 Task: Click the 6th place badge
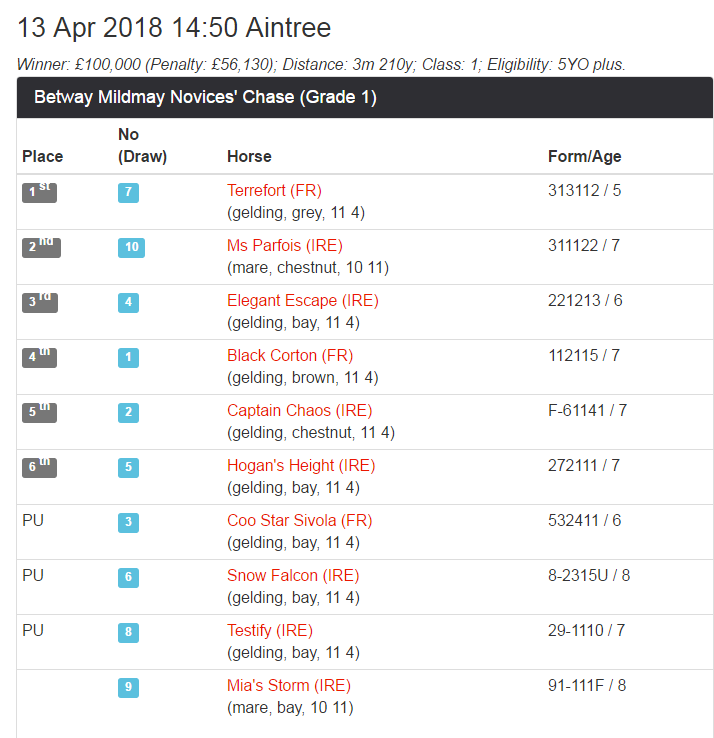pos(39,467)
